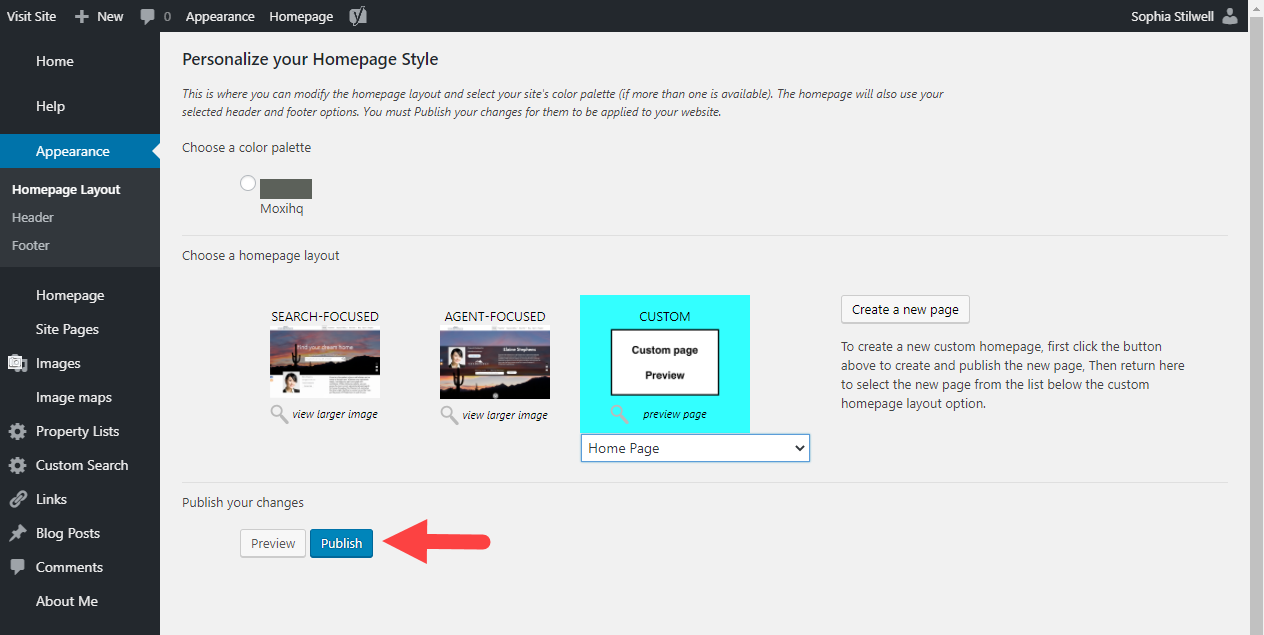Click the user avatar icon beside Sophia Stilwell
Image resolution: width=1264 pixels, height=635 pixels.
pyautogui.click(x=1229, y=16)
